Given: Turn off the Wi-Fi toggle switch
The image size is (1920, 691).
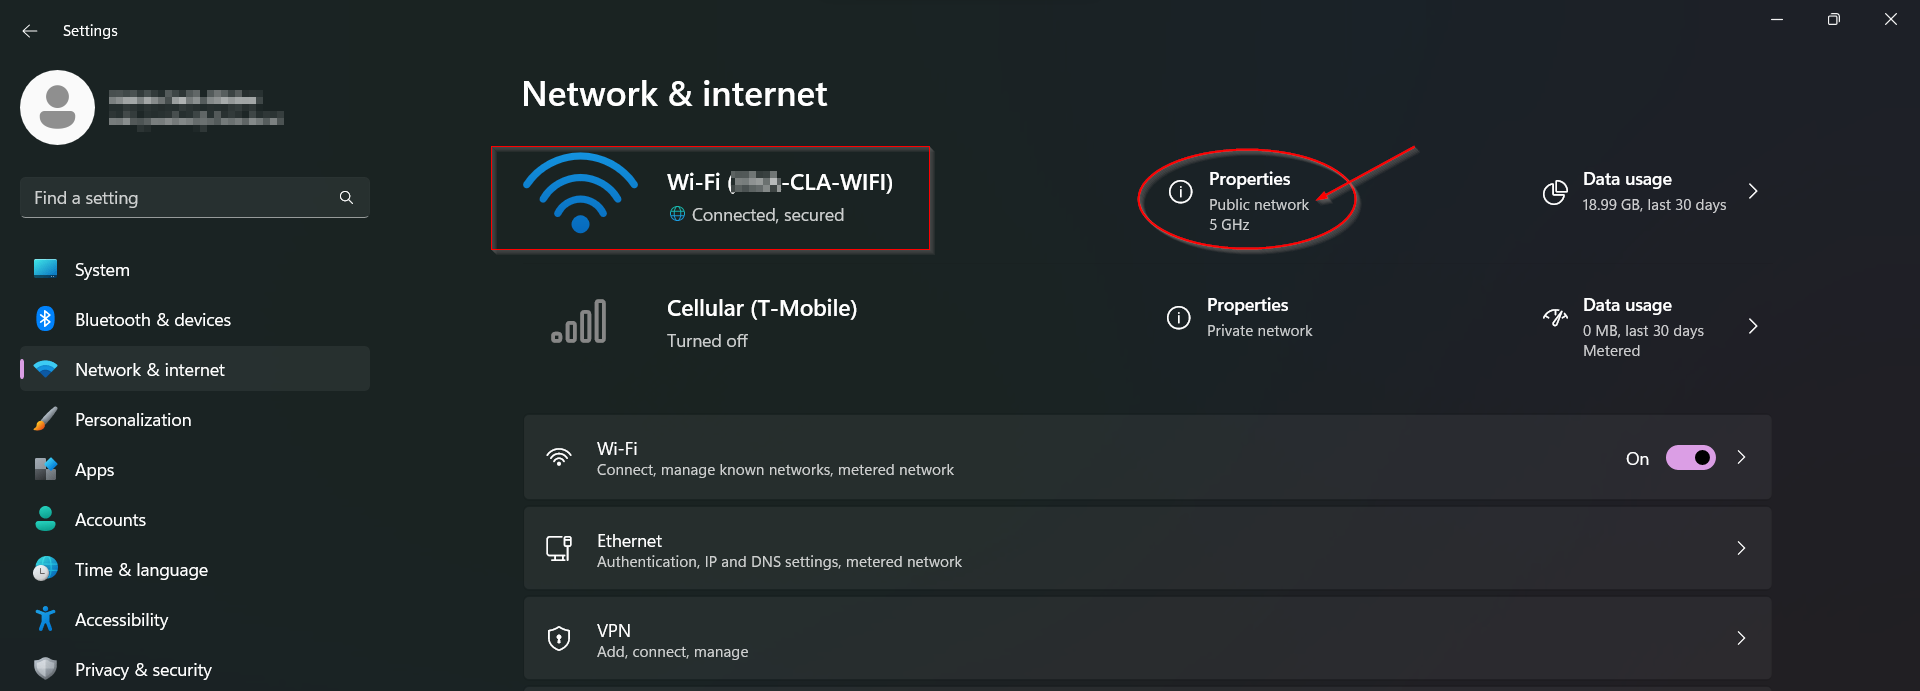Looking at the screenshot, I should point(1690,458).
